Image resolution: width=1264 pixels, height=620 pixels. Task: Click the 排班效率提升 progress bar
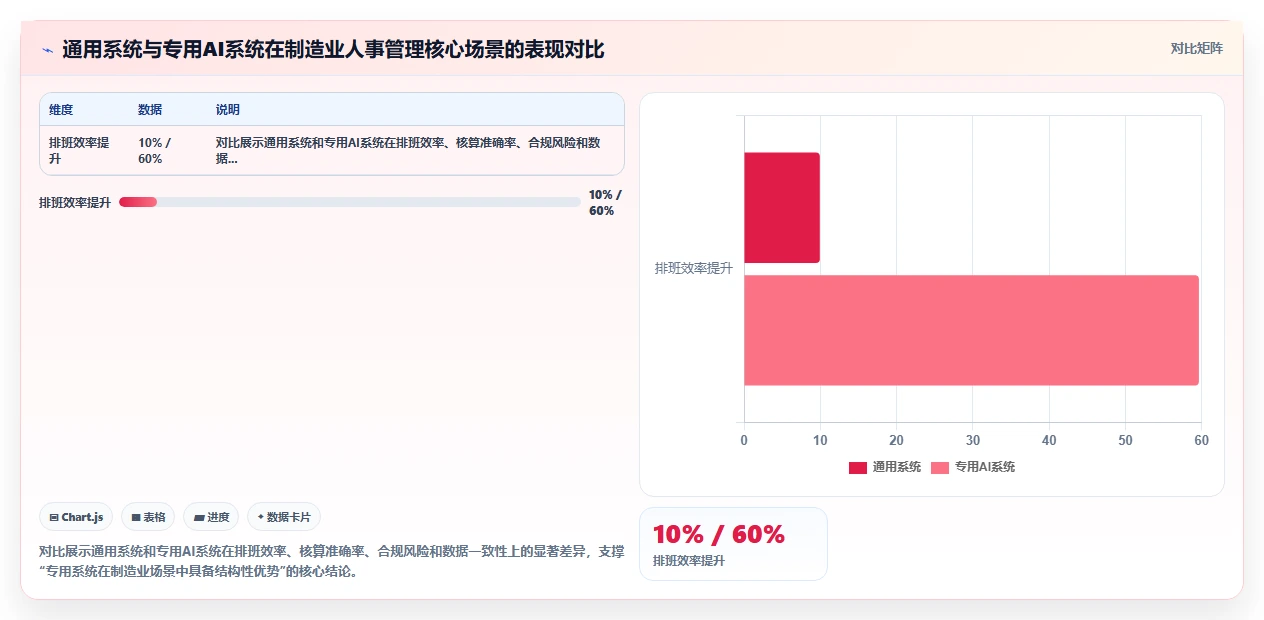click(x=349, y=202)
